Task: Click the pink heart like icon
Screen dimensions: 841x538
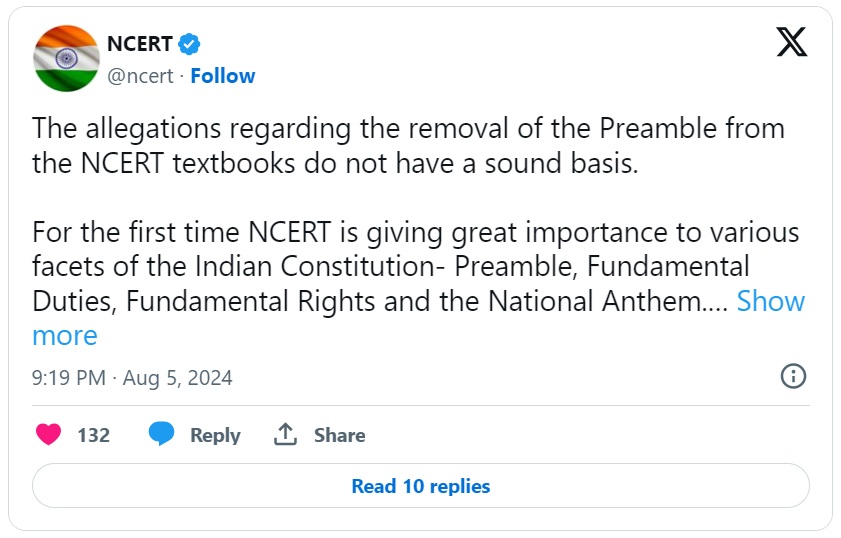Action: pos(48,435)
